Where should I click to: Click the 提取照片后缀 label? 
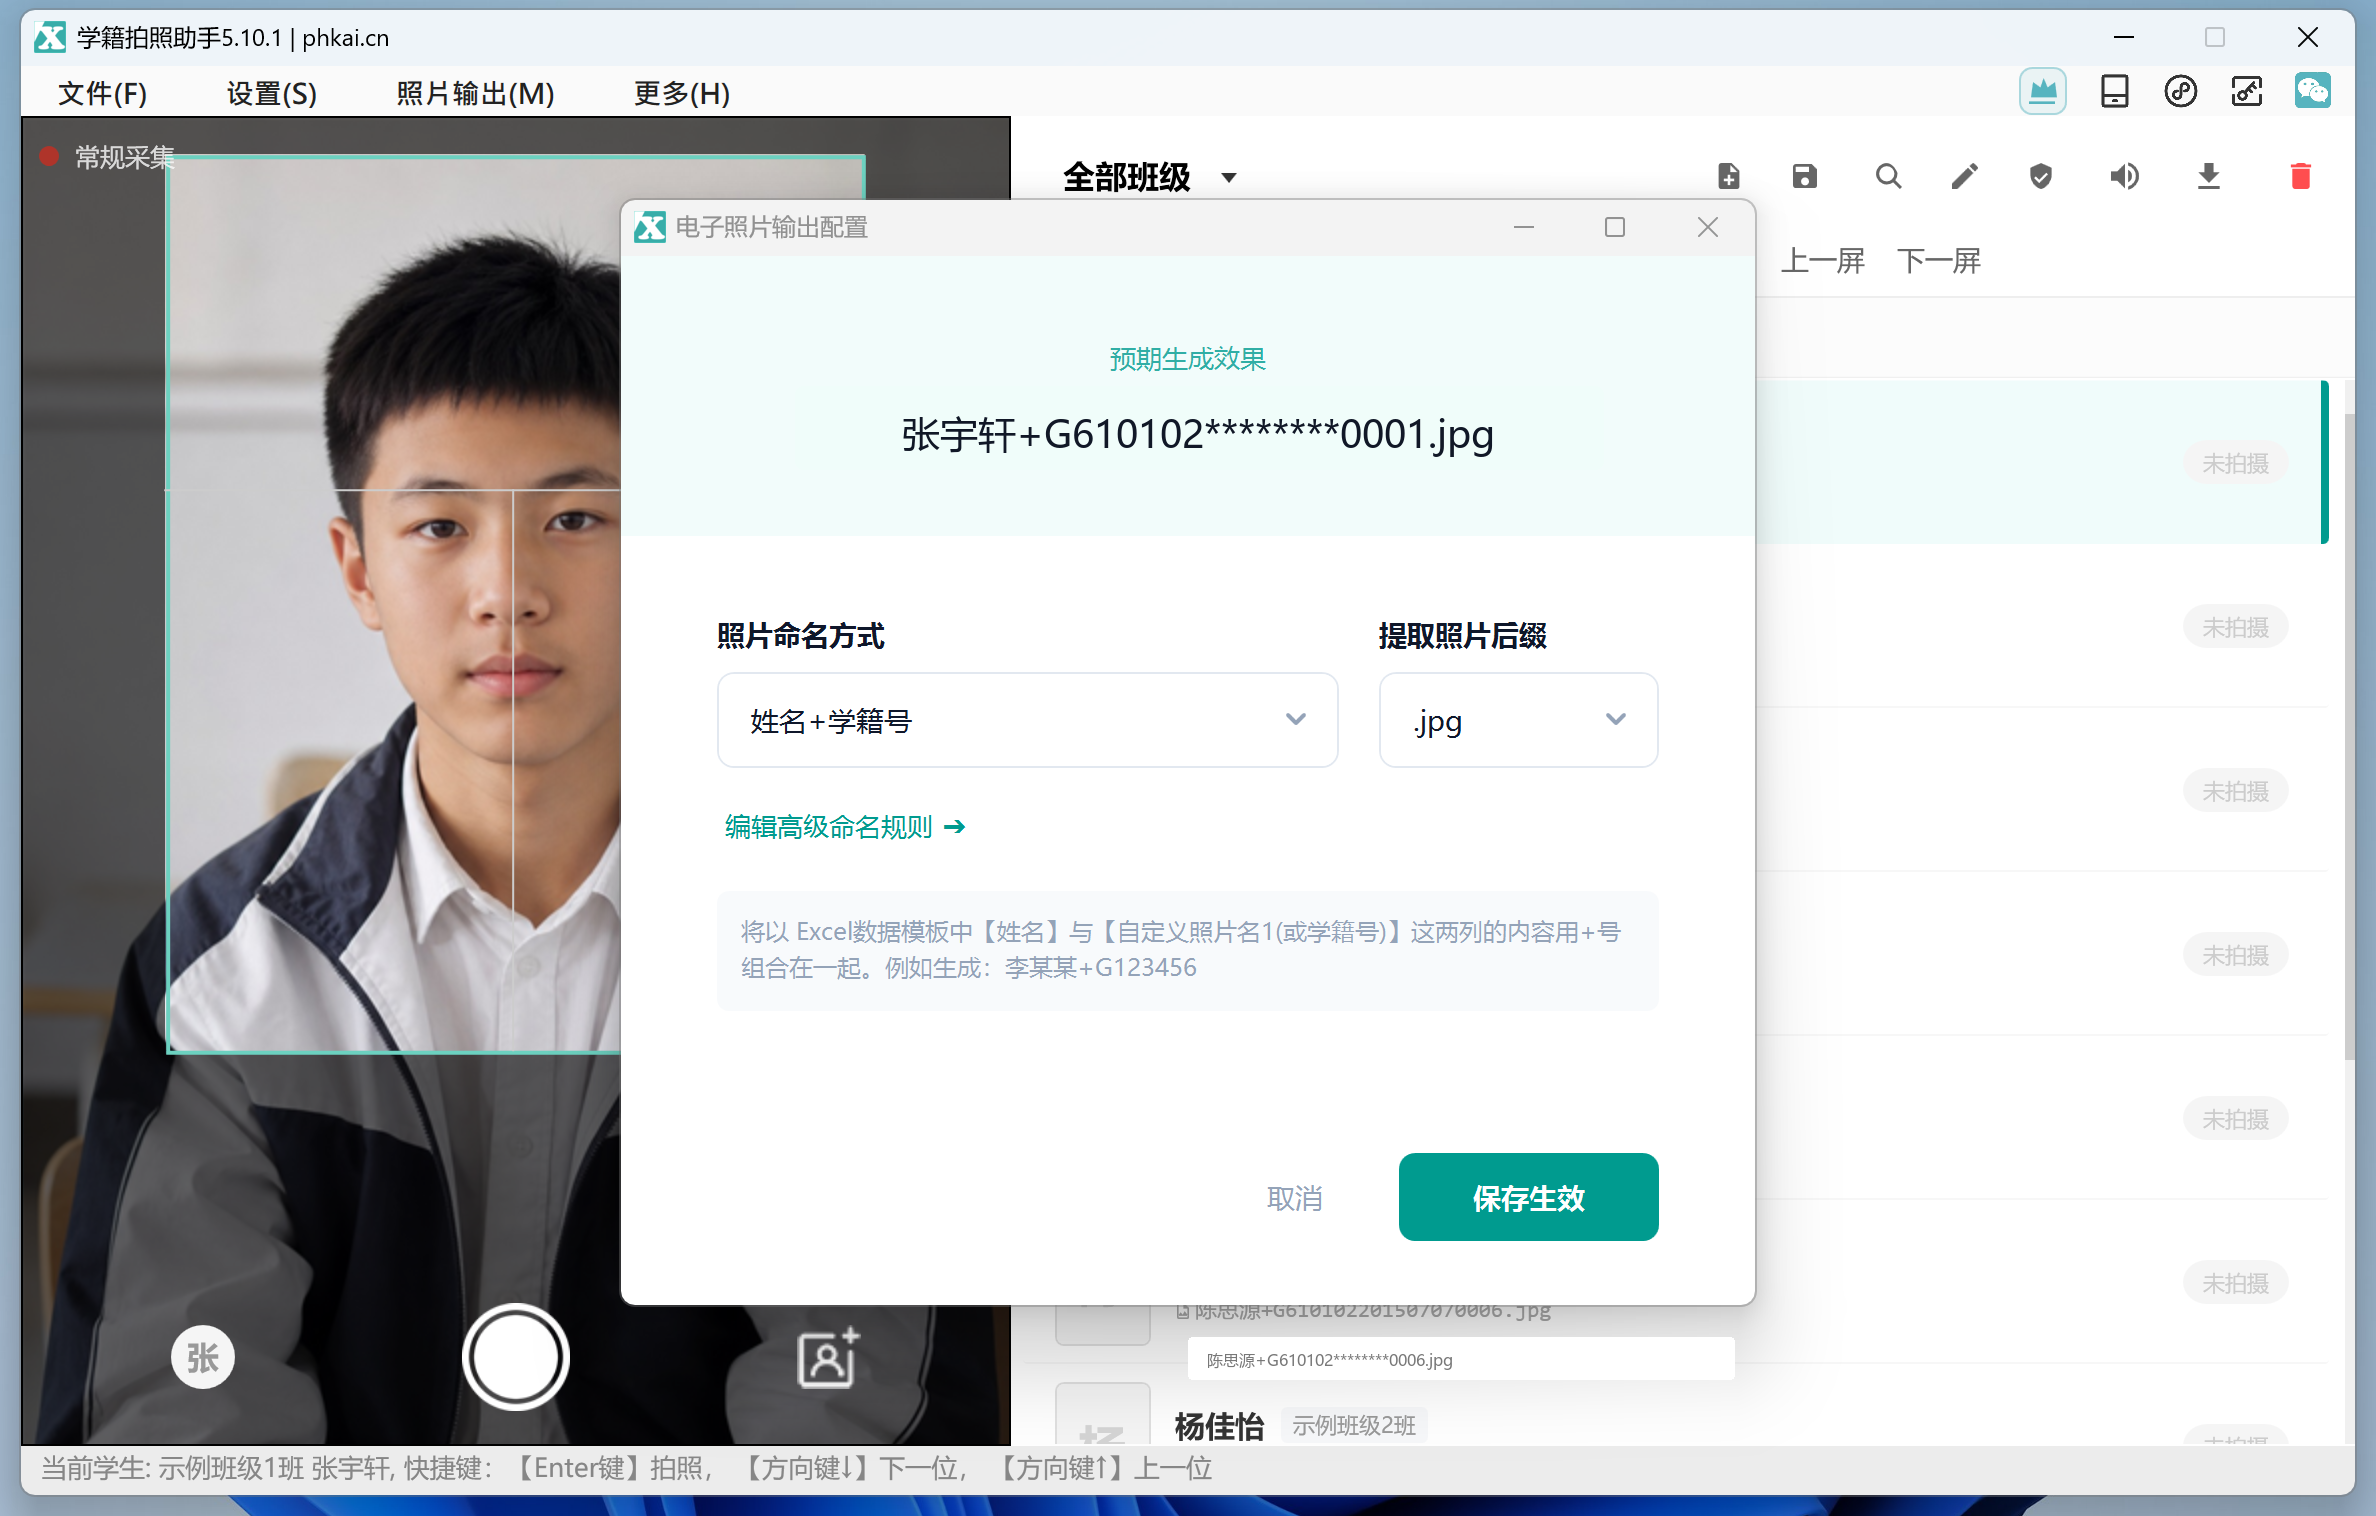pyautogui.click(x=1462, y=635)
